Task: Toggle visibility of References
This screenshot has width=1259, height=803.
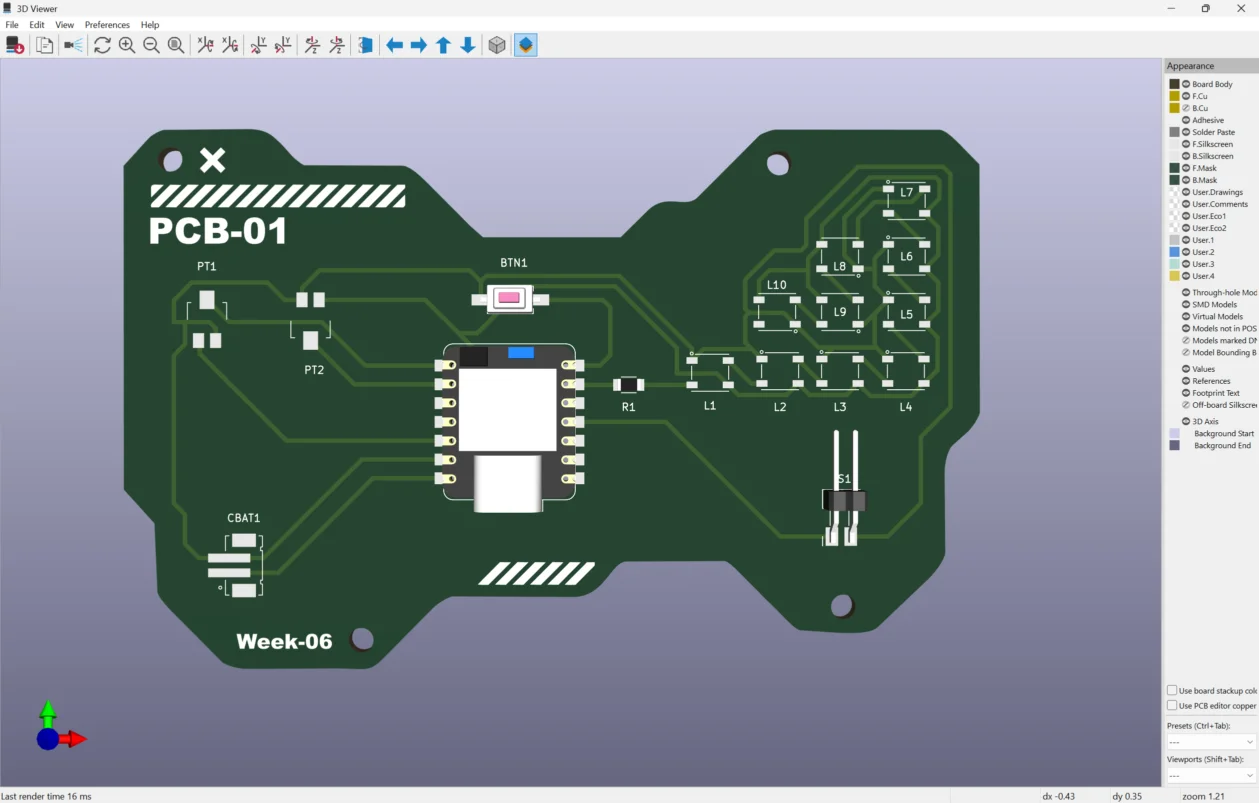Action: [x=1186, y=381]
